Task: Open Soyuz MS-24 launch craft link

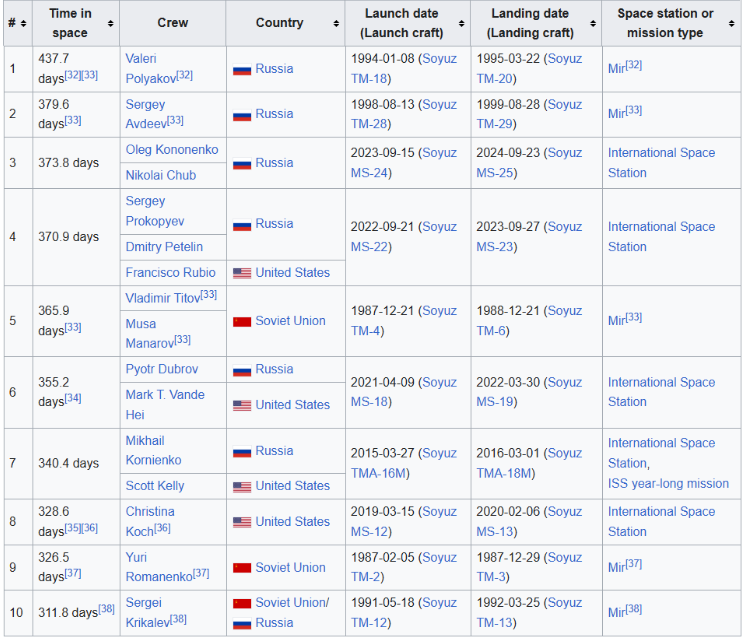Action: (404, 163)
